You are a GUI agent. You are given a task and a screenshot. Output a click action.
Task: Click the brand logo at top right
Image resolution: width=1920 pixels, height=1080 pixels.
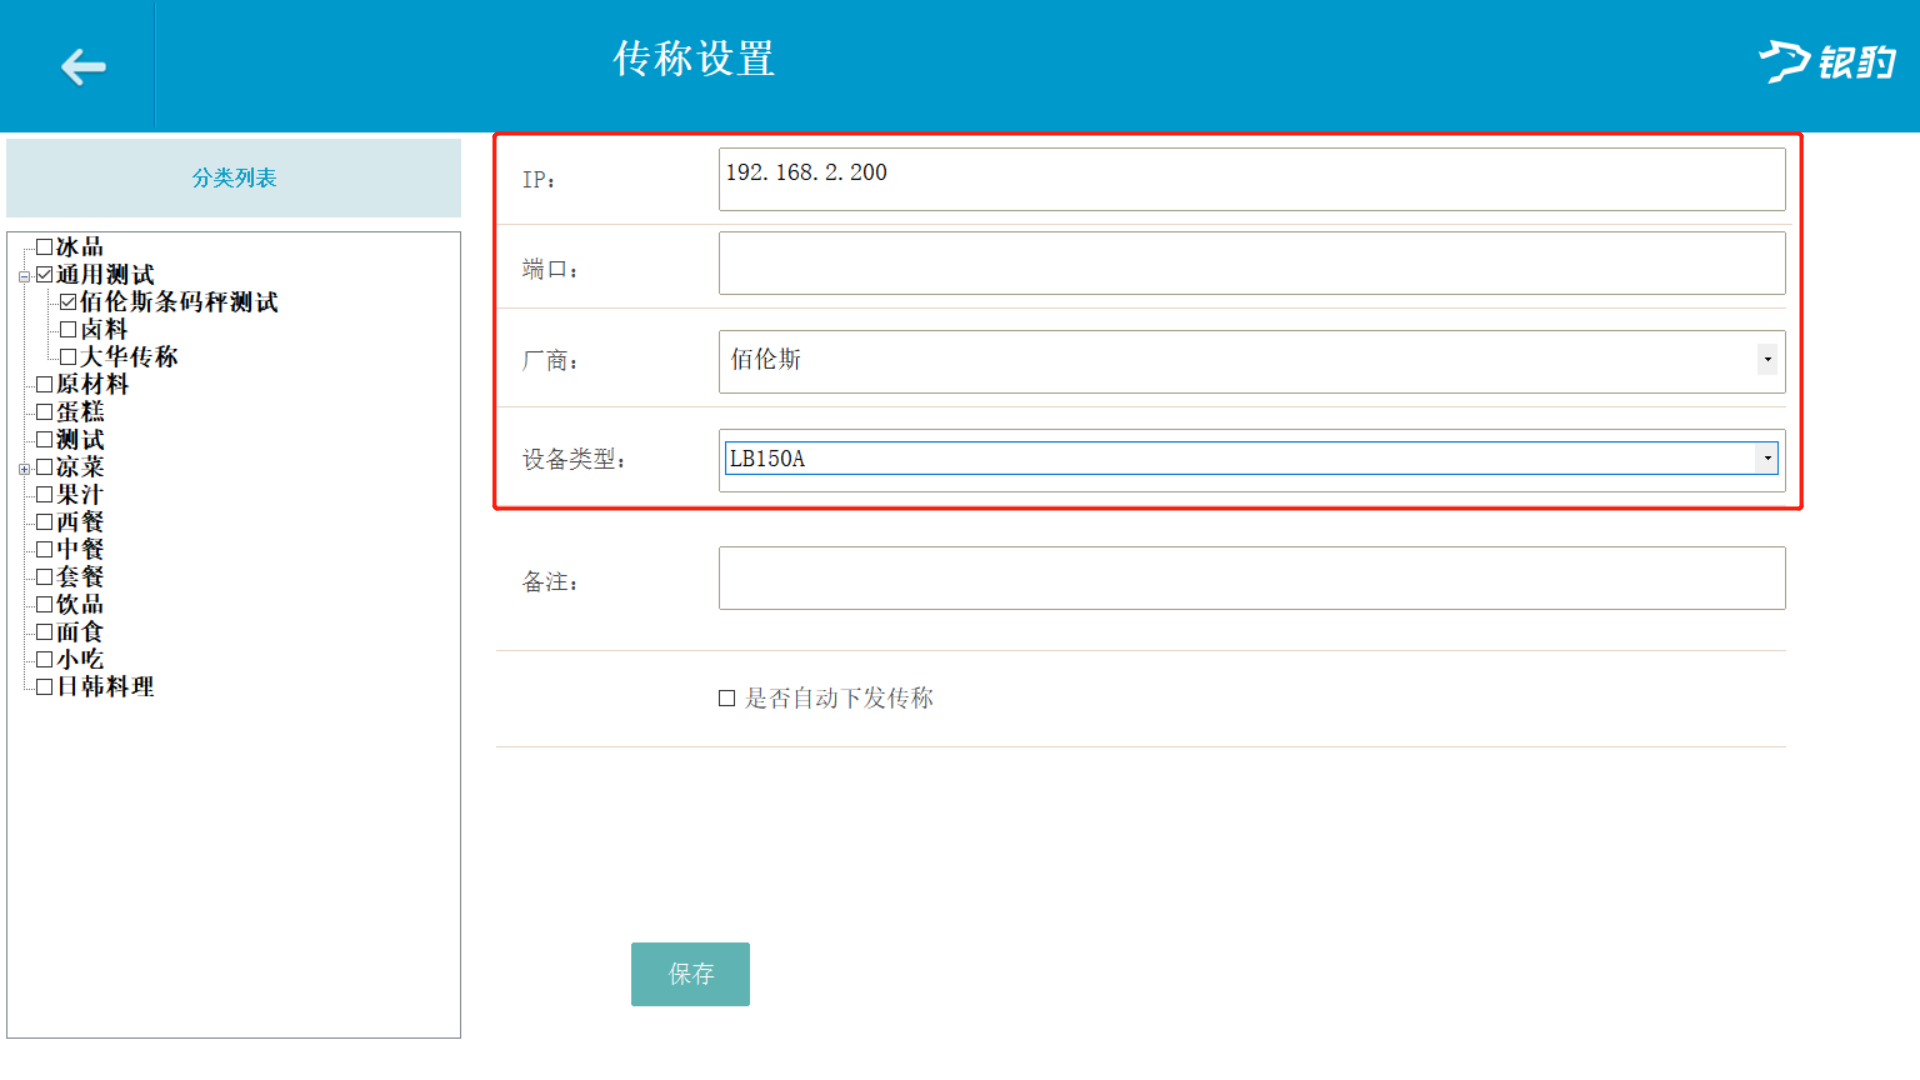click(1826, 62)
